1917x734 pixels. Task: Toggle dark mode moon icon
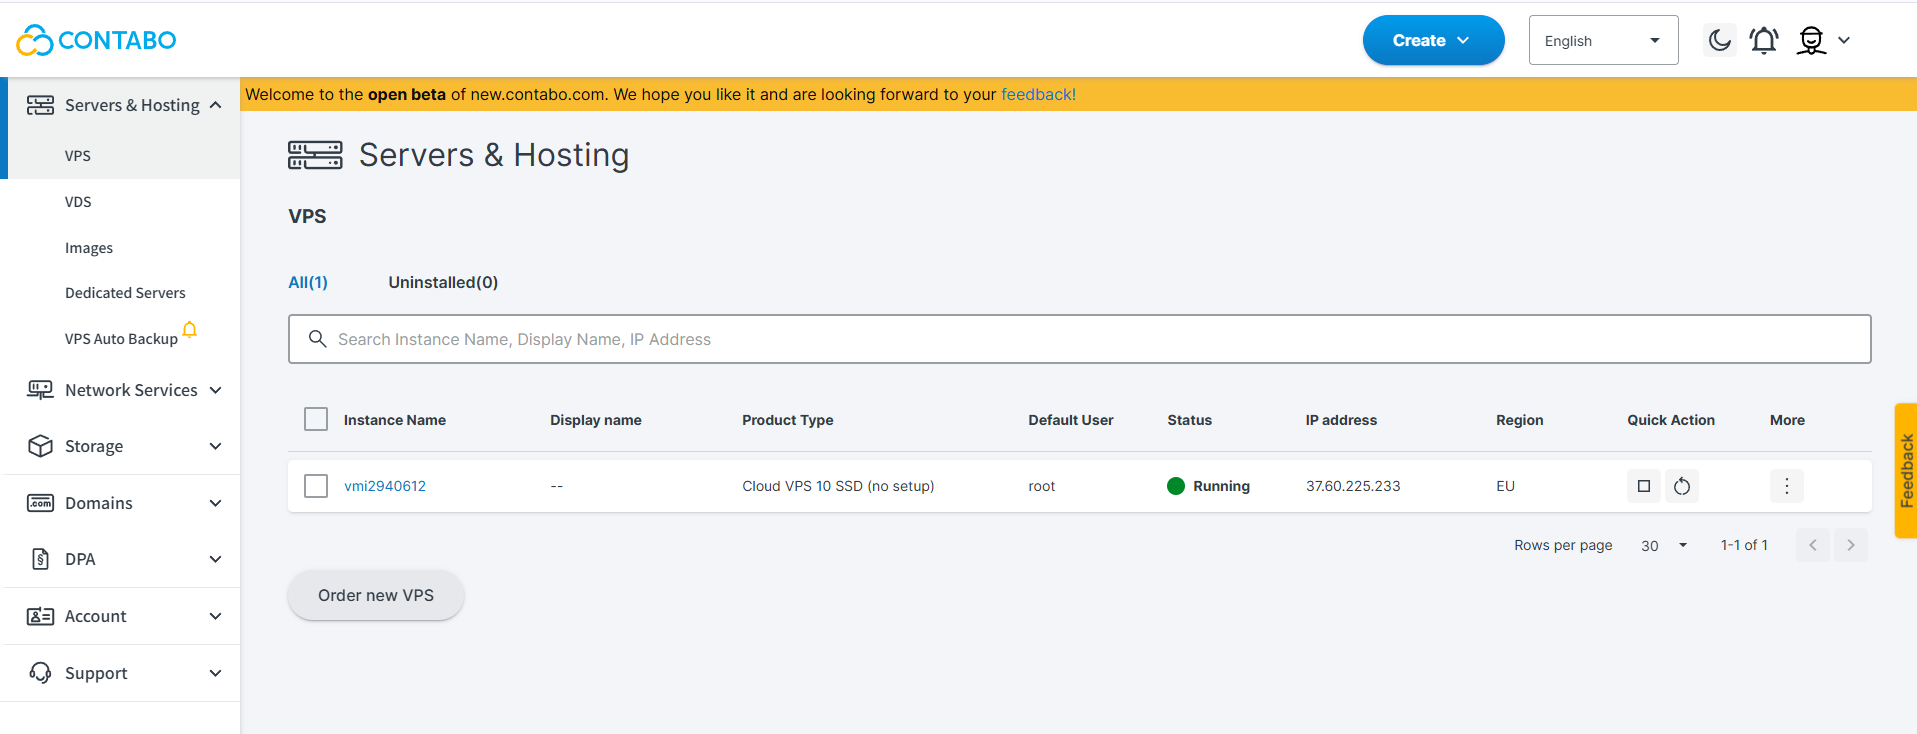tap(1719, 40)
